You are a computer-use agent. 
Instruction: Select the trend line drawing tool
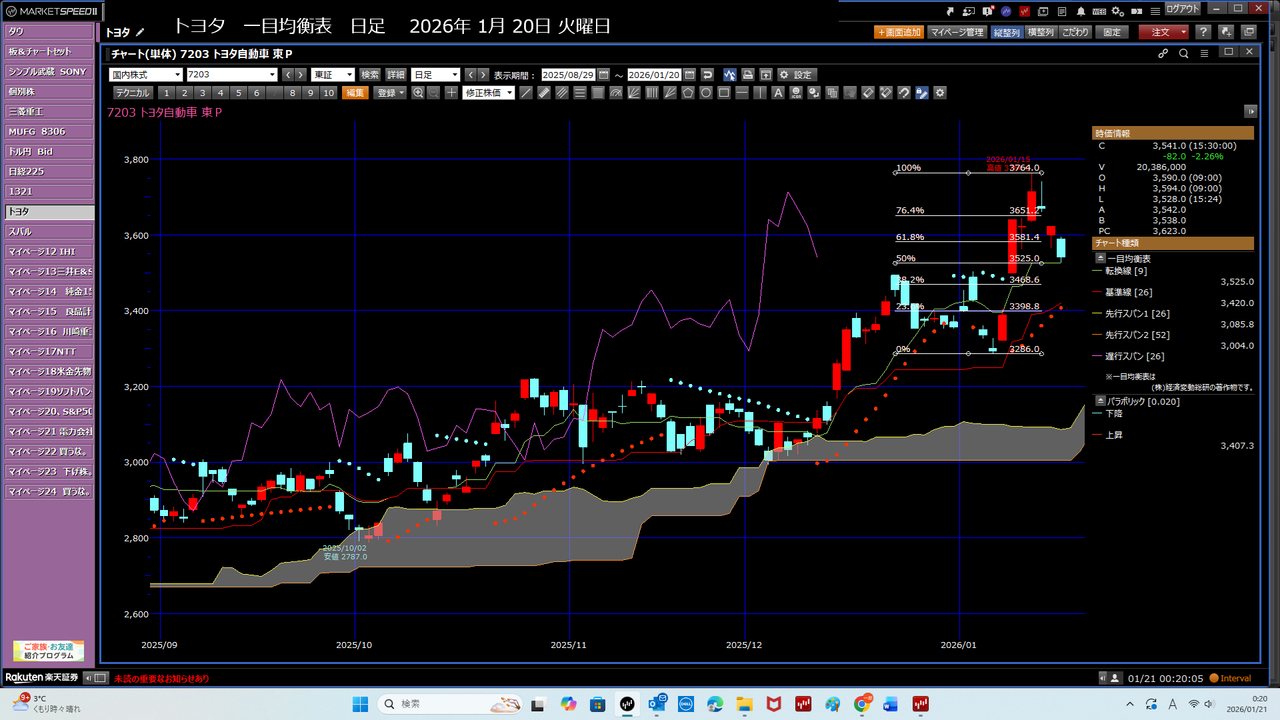[527, 93]
